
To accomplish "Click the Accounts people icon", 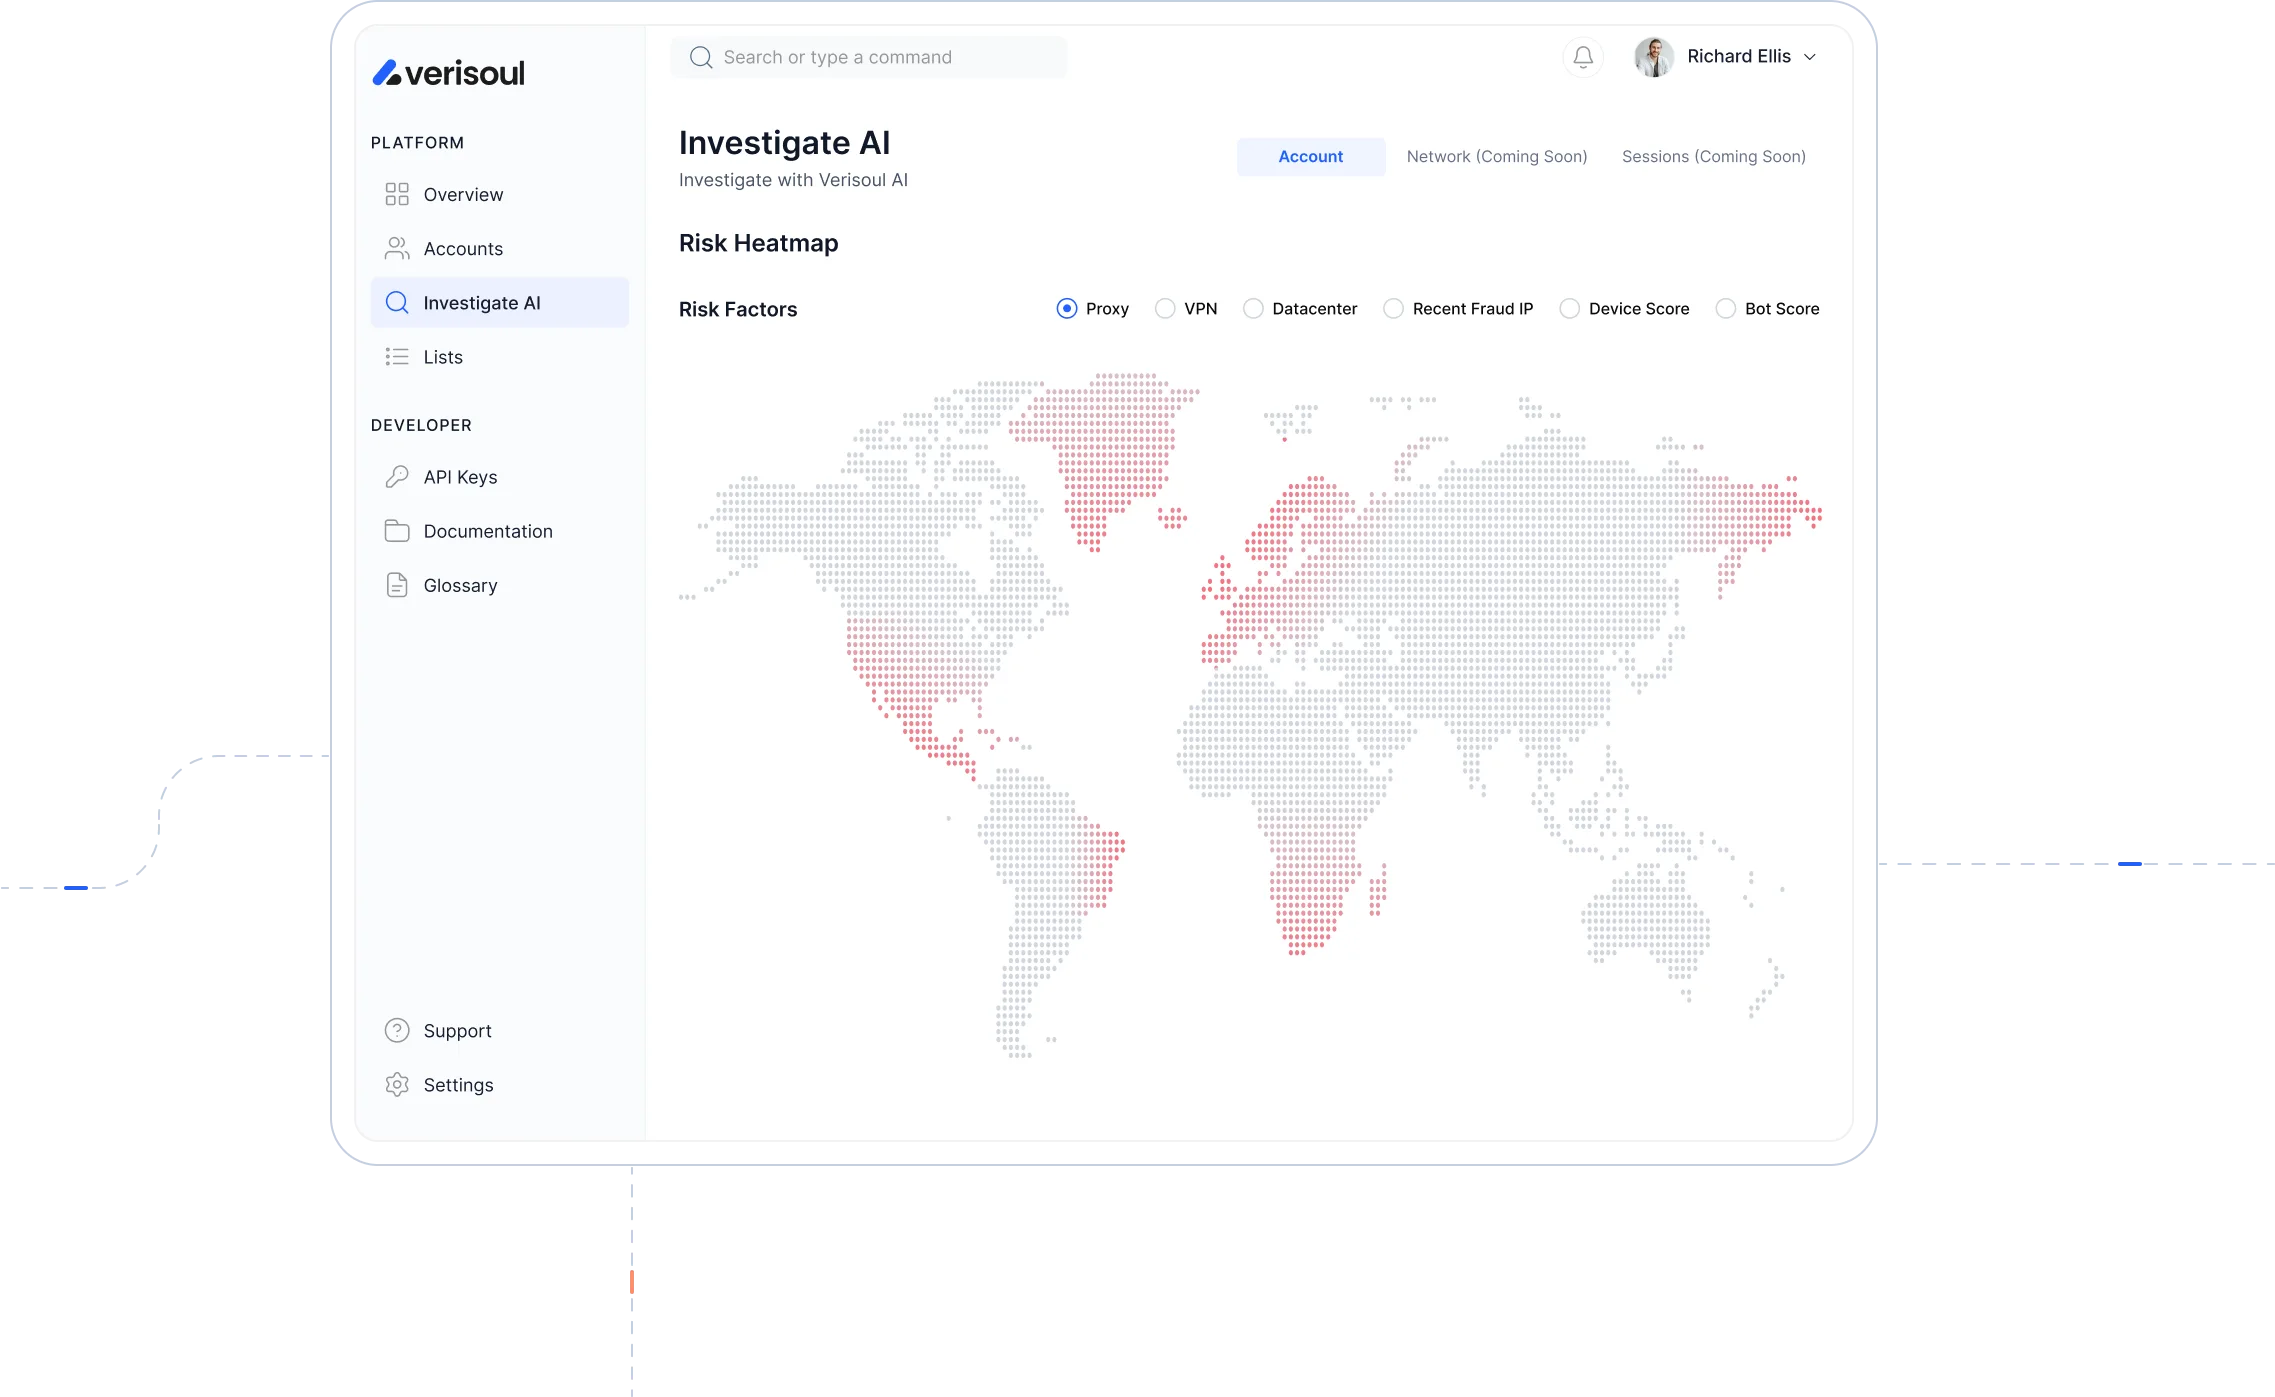I will pos(397,248).
